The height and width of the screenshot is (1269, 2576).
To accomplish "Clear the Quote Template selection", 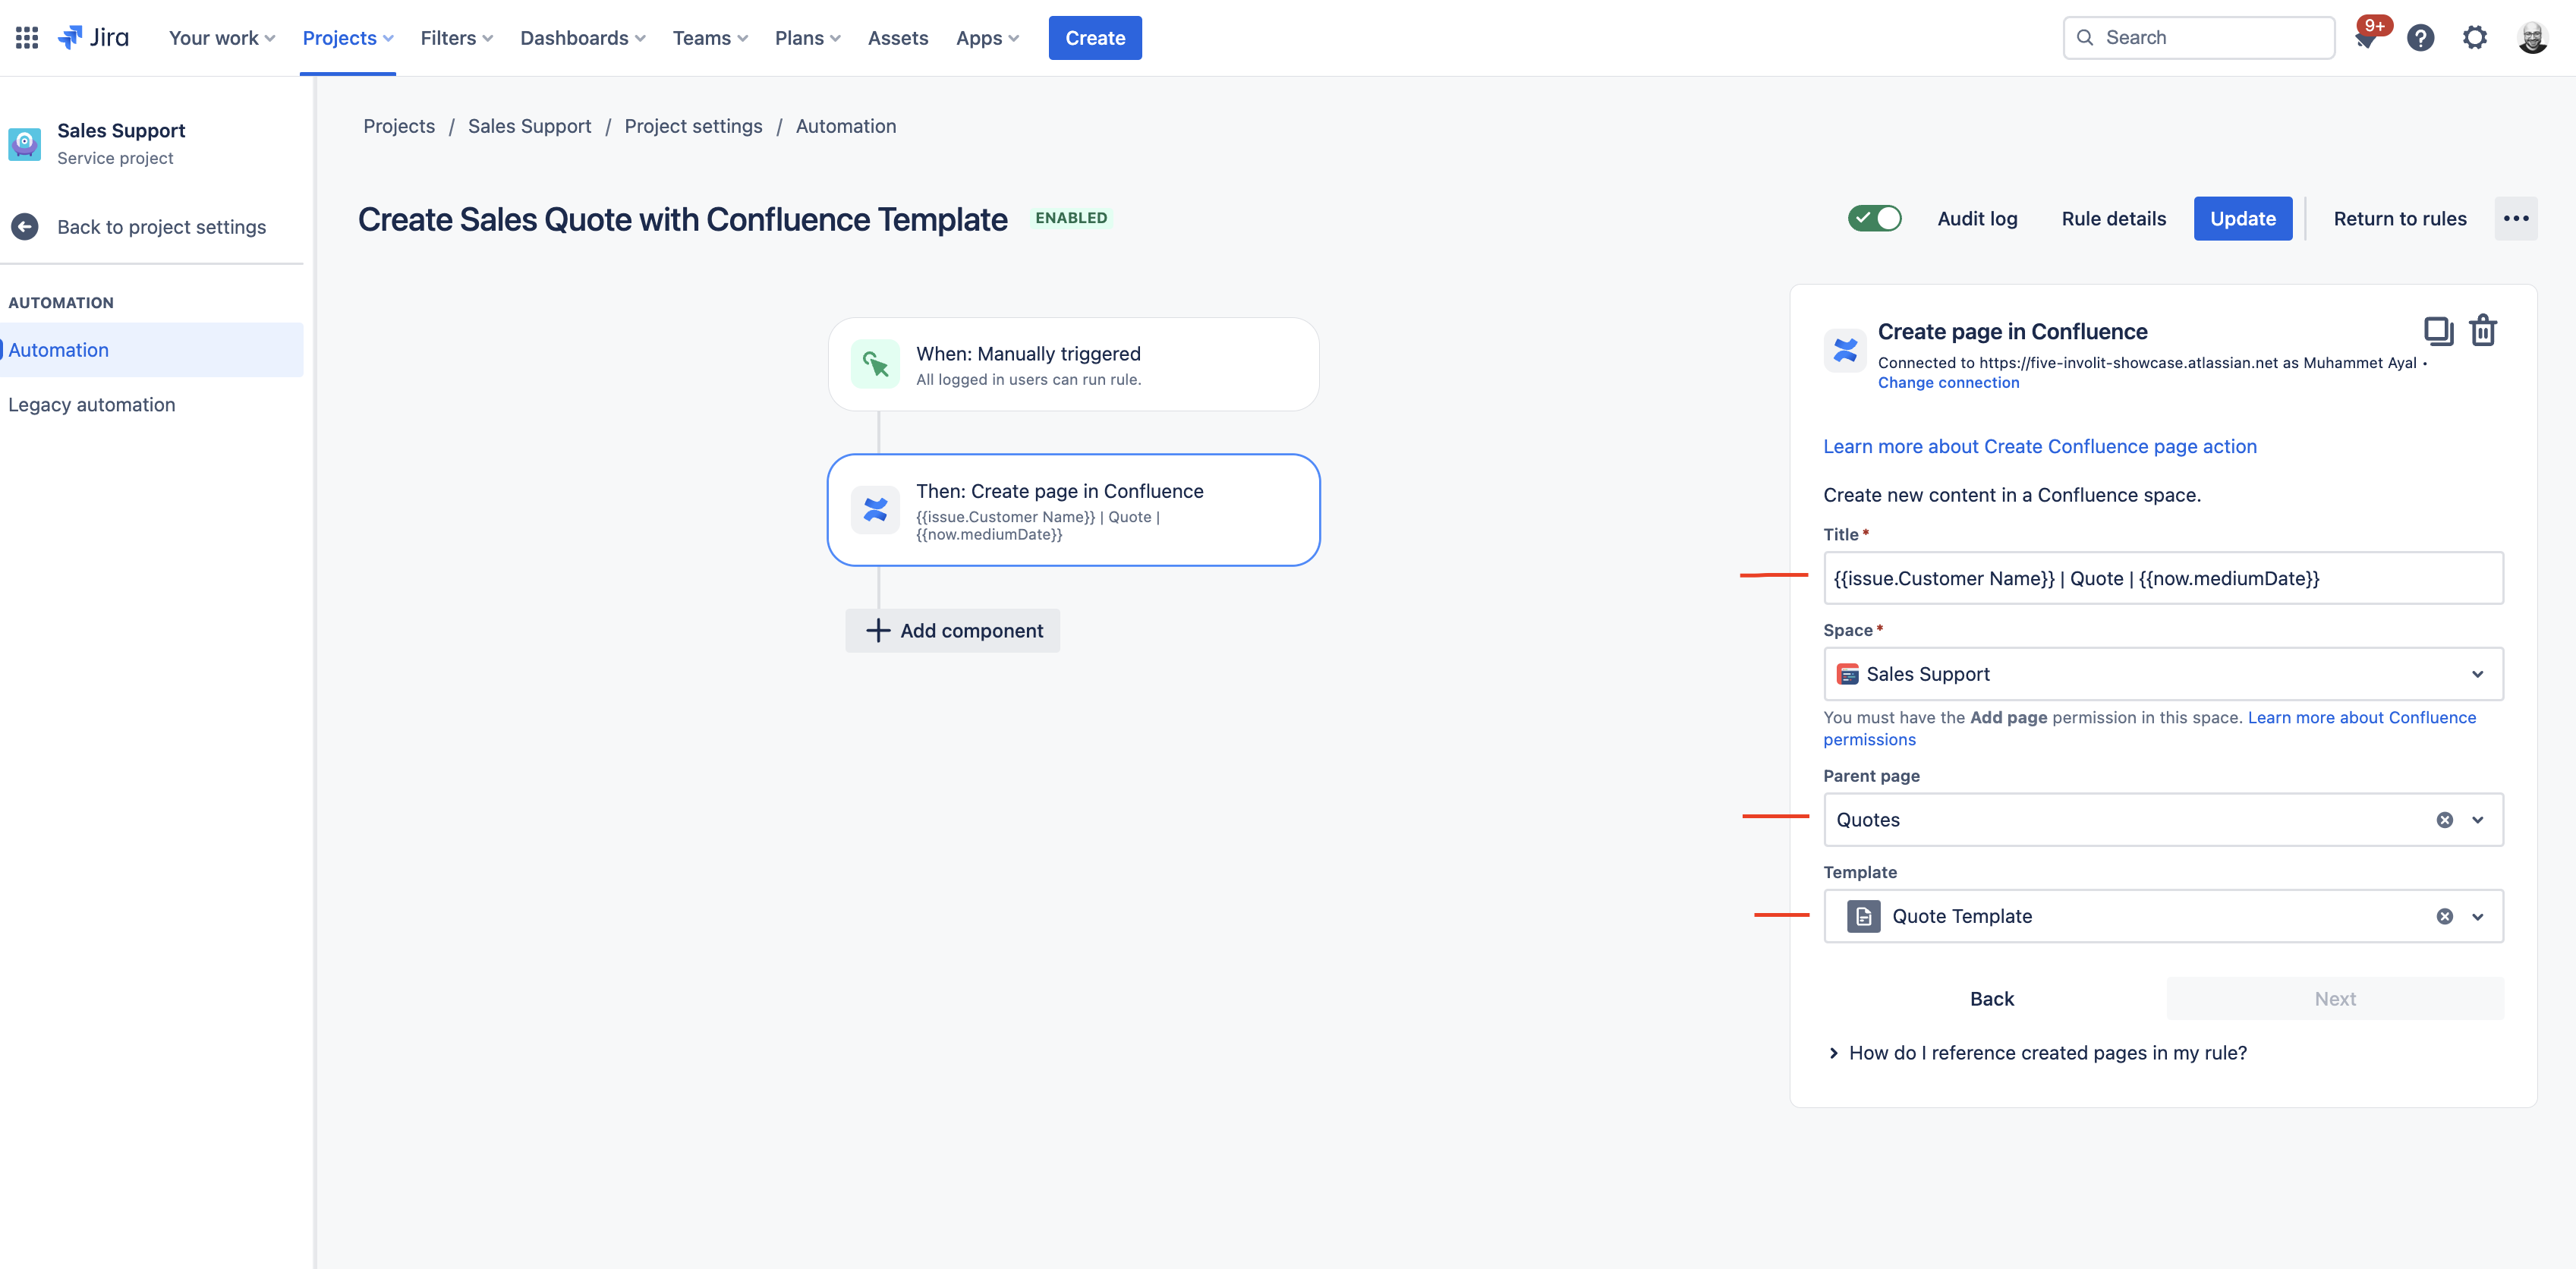I will point(2444,917).
